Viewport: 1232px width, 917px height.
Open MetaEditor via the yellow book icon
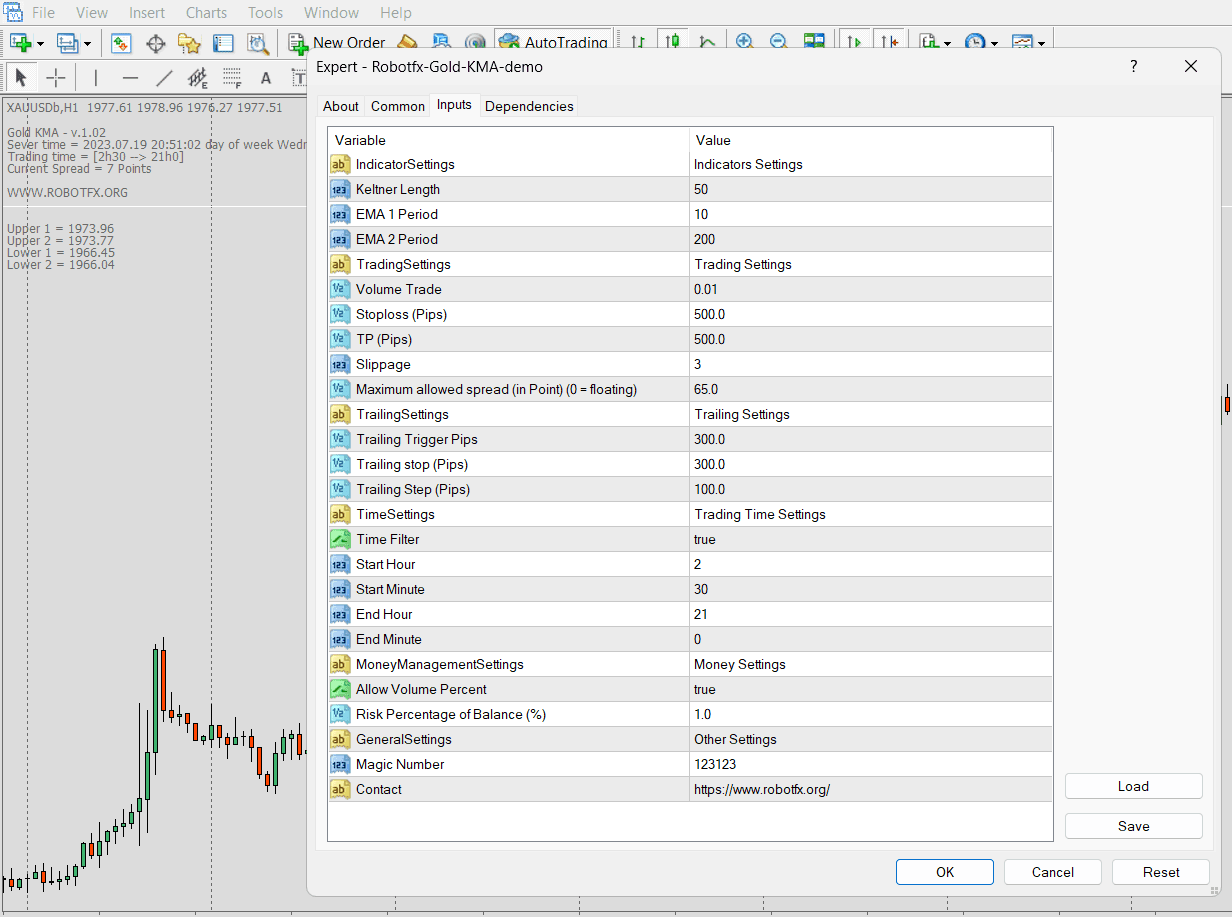[x=407, y=43]
